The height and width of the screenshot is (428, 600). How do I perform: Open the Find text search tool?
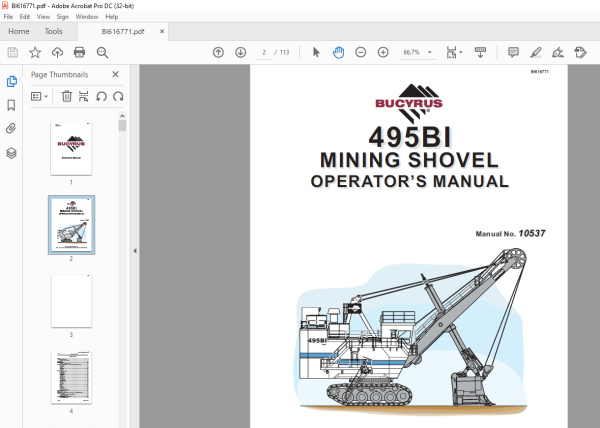(x=102, y=52)
